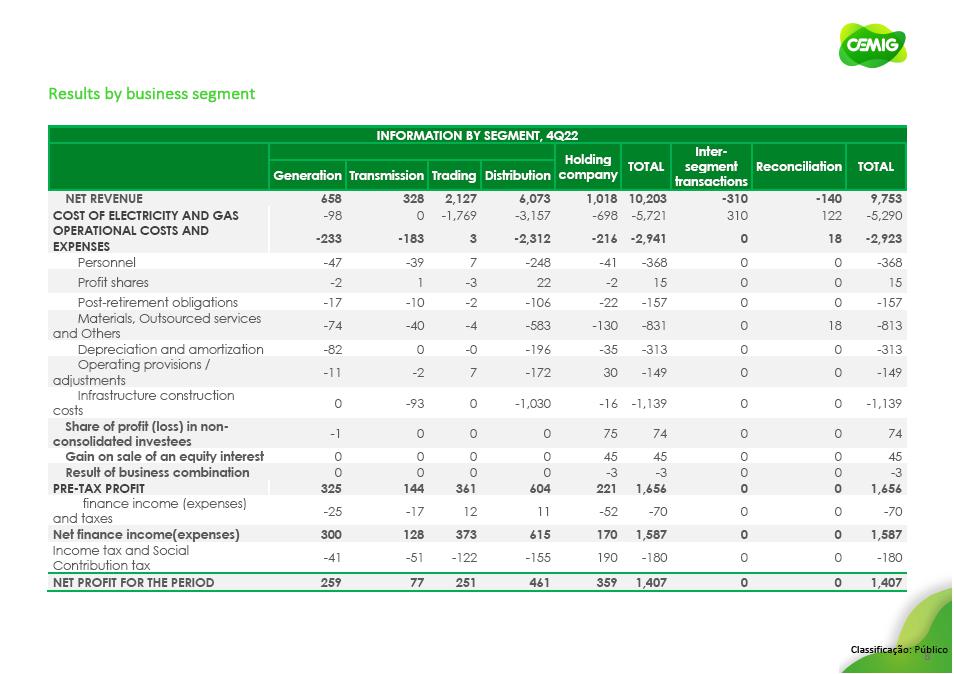The image size is (954, 674).
Task: Select Distribution net profit value 461
Action: coord(540,583)
